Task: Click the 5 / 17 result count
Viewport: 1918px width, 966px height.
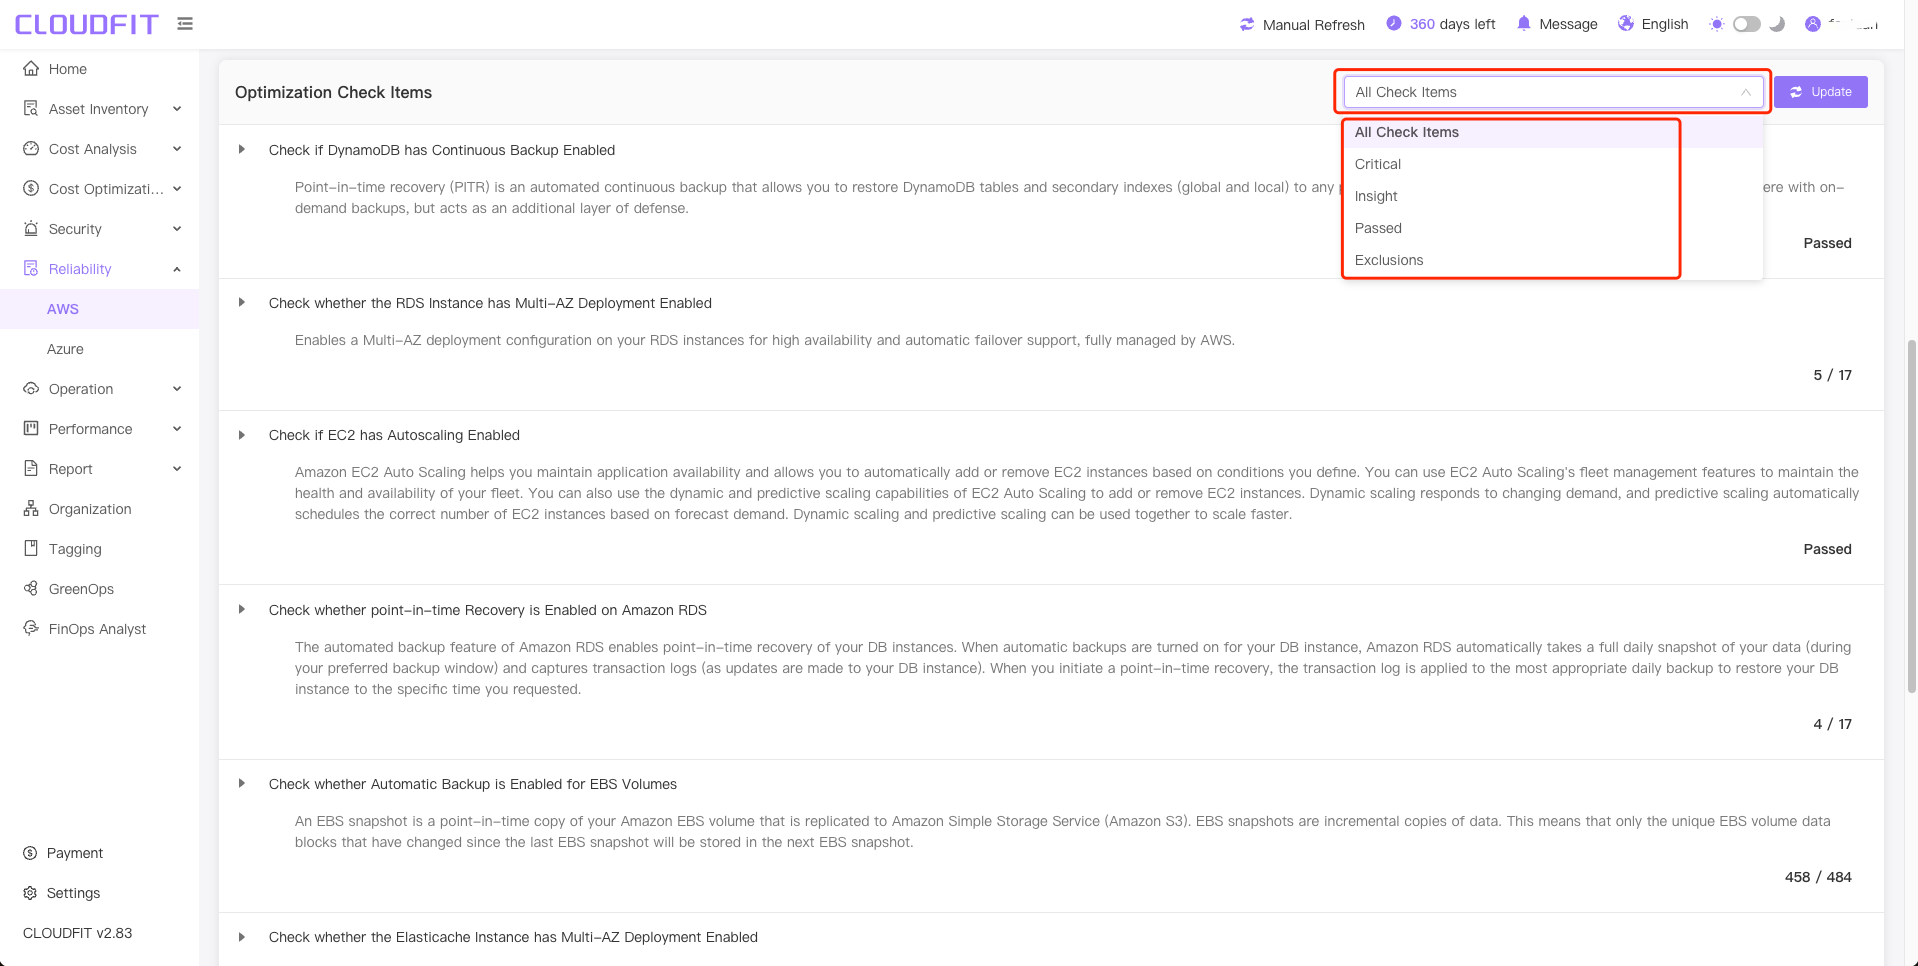Action: [1832, 375]
